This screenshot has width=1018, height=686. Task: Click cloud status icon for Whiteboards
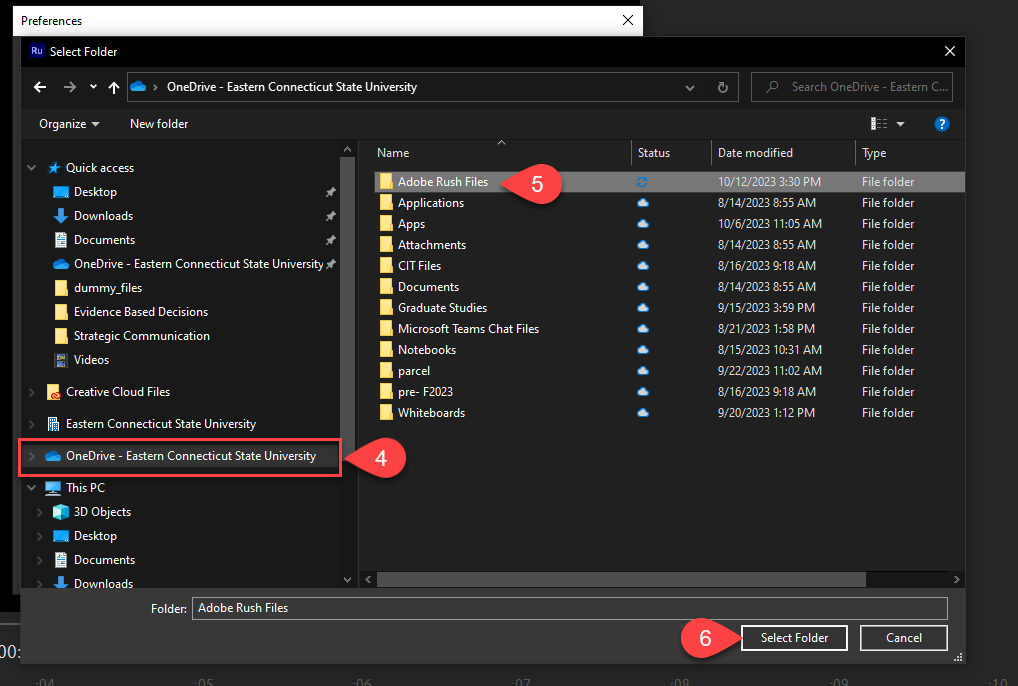pos(643,413)
